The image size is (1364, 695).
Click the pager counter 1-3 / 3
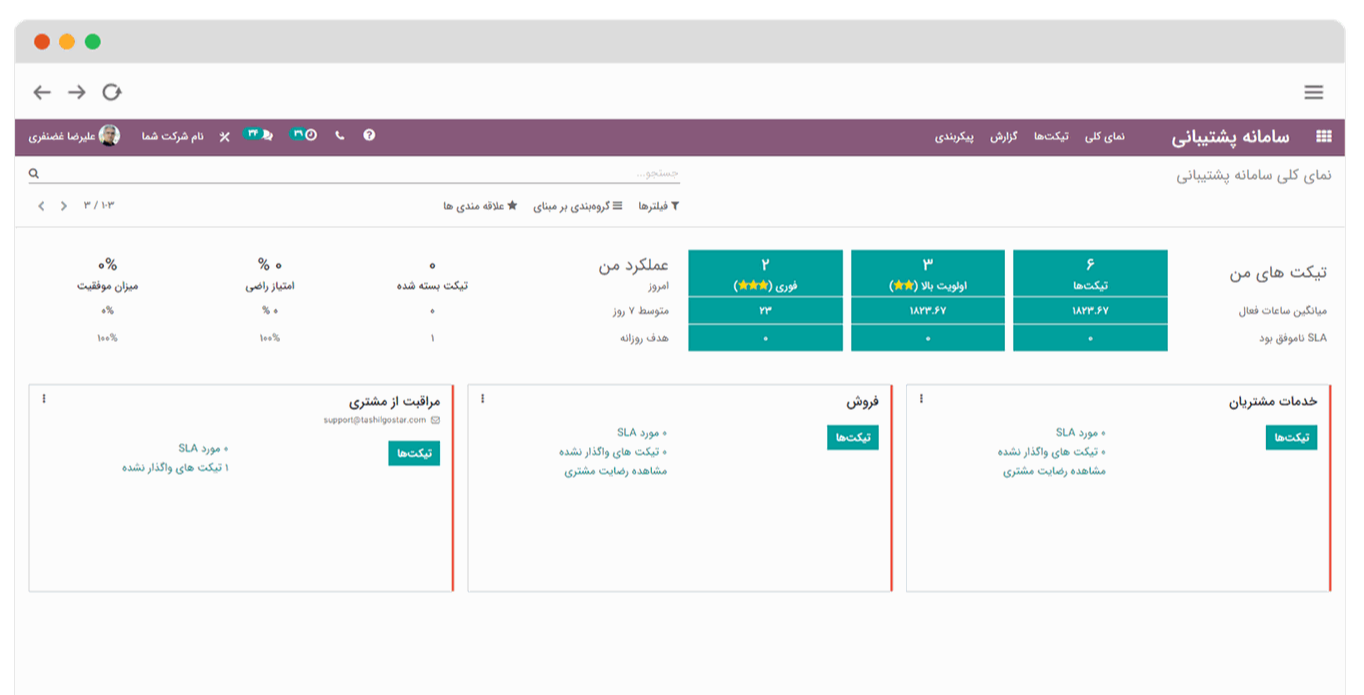[x=99, y=206]
